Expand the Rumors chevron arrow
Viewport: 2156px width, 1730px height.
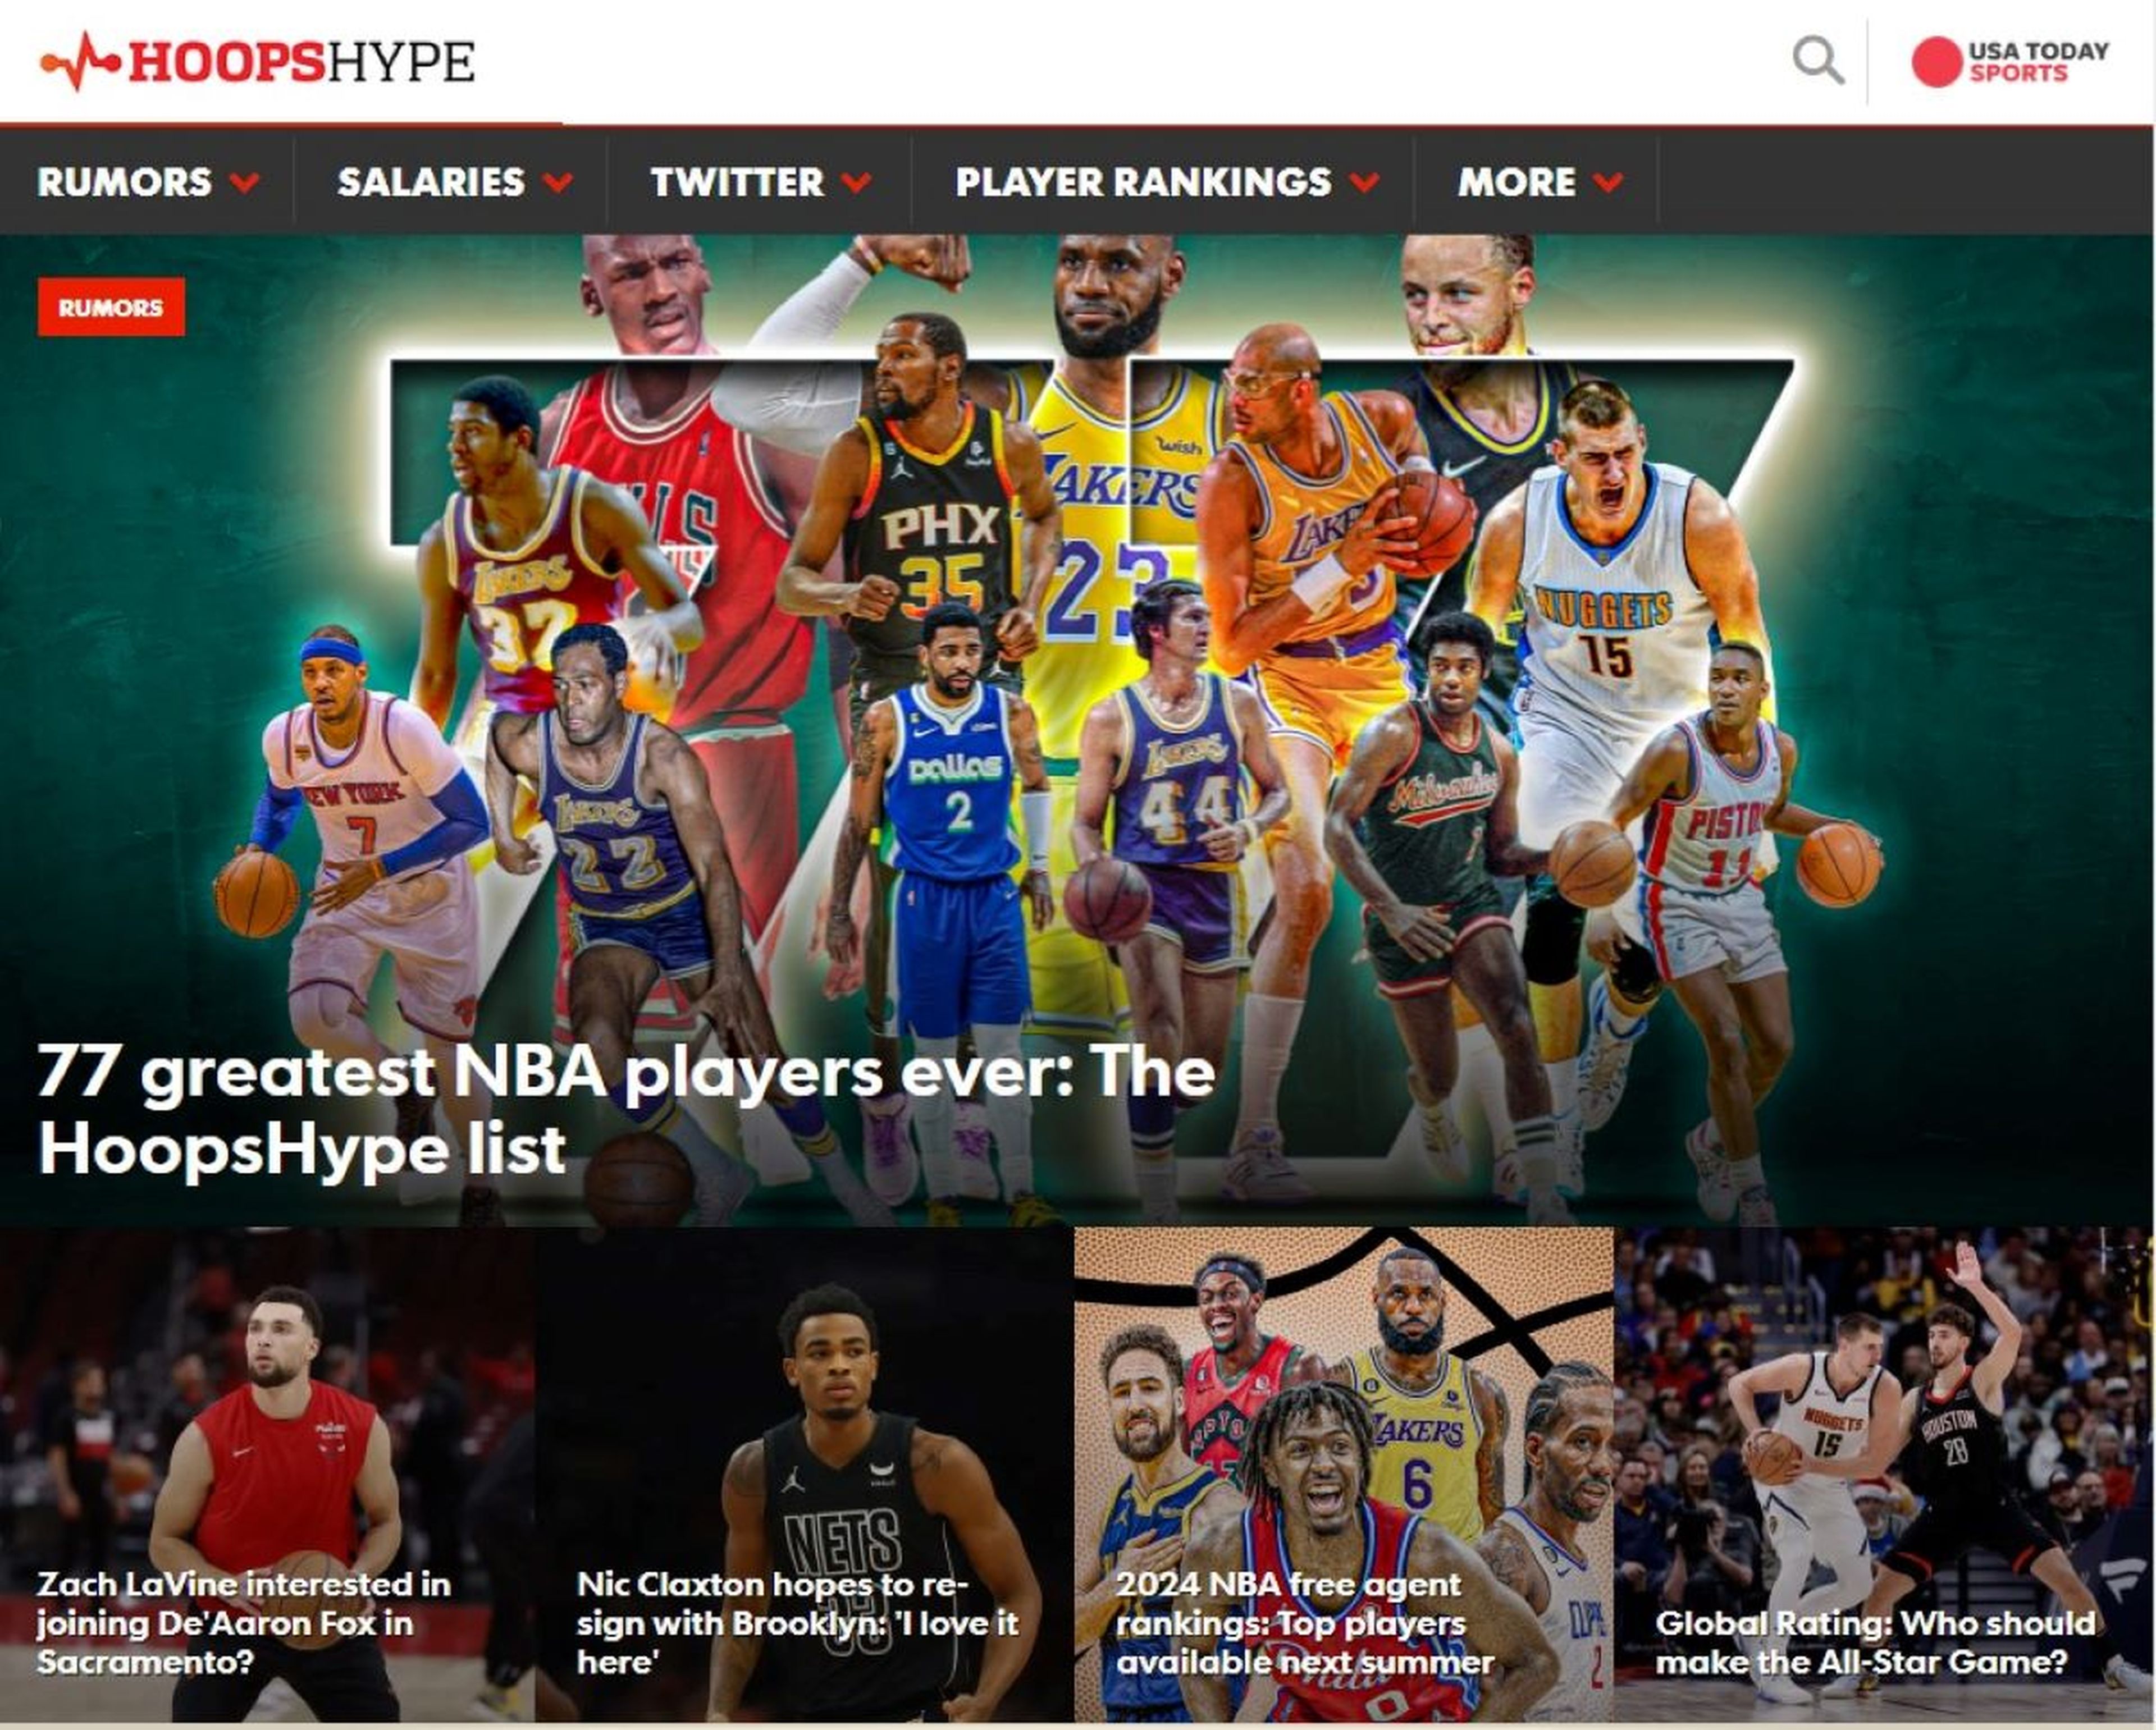point(244,182)
